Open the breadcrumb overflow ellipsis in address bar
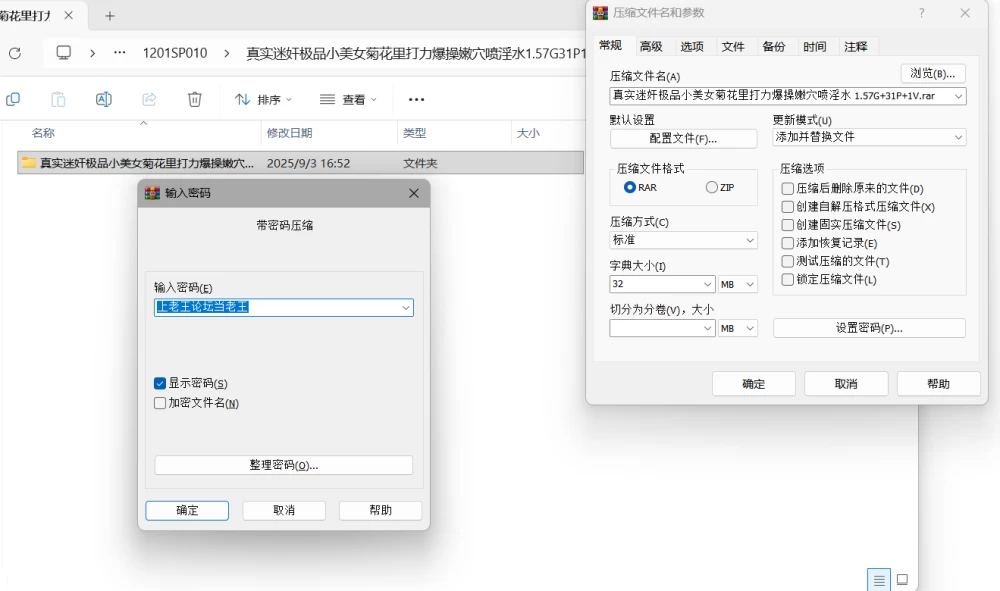Screen dimensions: 1000x591 pos(119,53)
